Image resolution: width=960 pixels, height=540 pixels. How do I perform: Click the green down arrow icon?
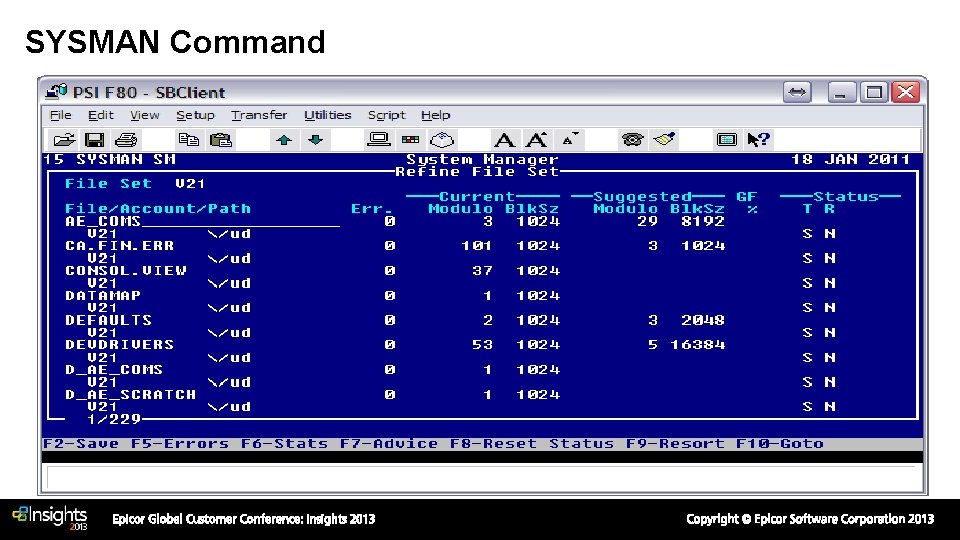[x=315, y=140]
